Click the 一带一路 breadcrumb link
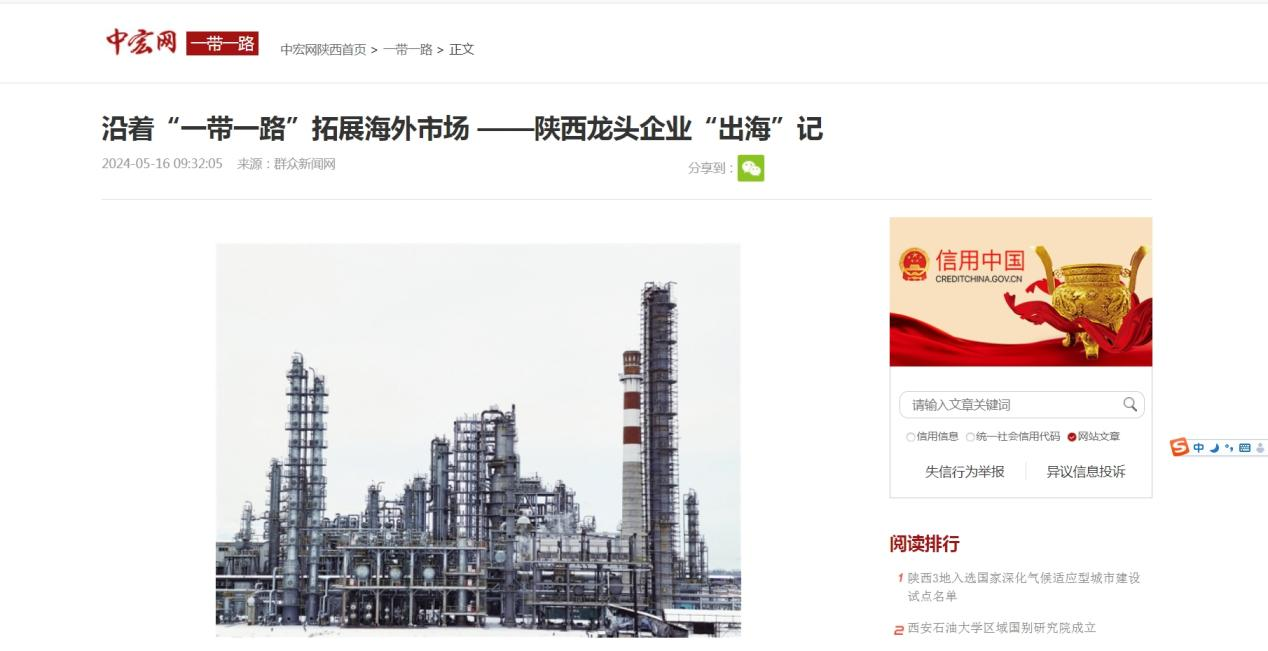The image size is (1268, 651). (408, 49)
